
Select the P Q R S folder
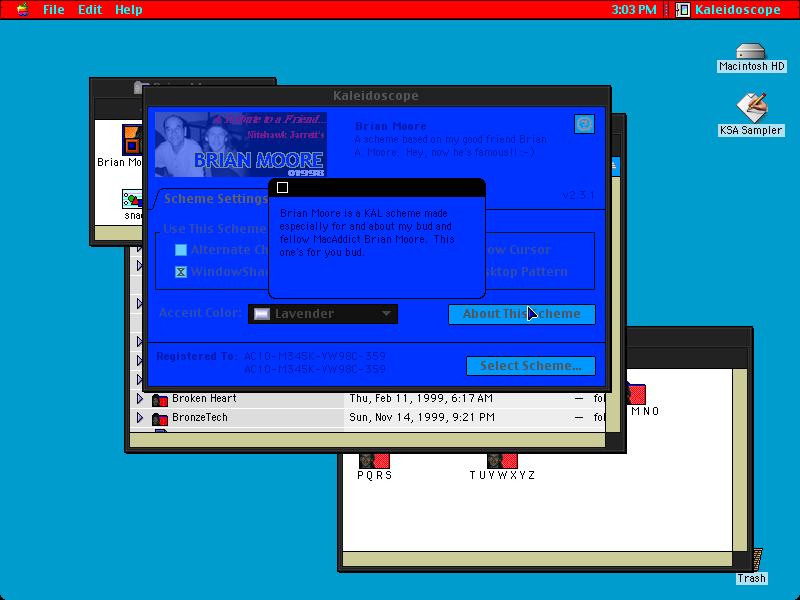374,461
